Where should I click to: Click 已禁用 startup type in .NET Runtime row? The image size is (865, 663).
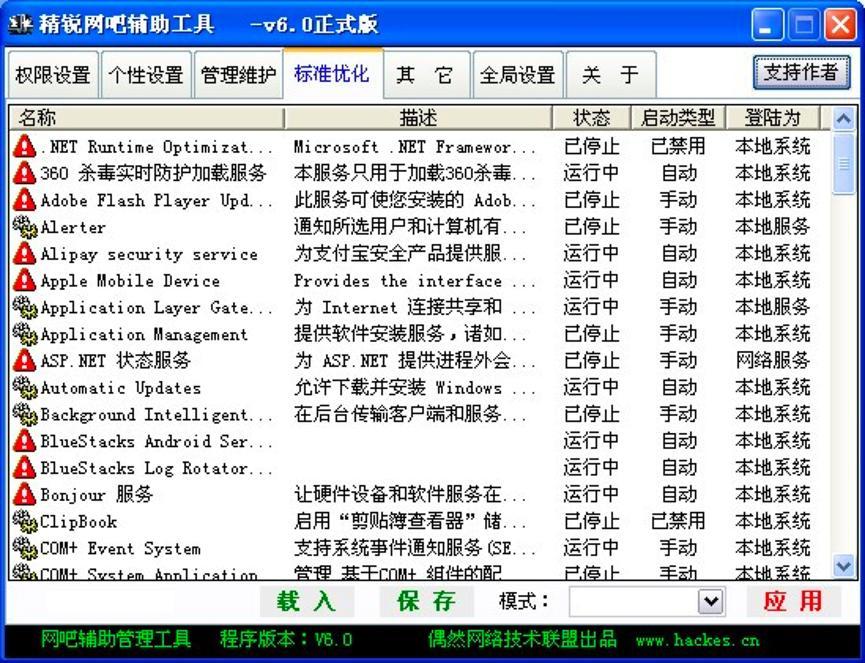click(678, 147)
